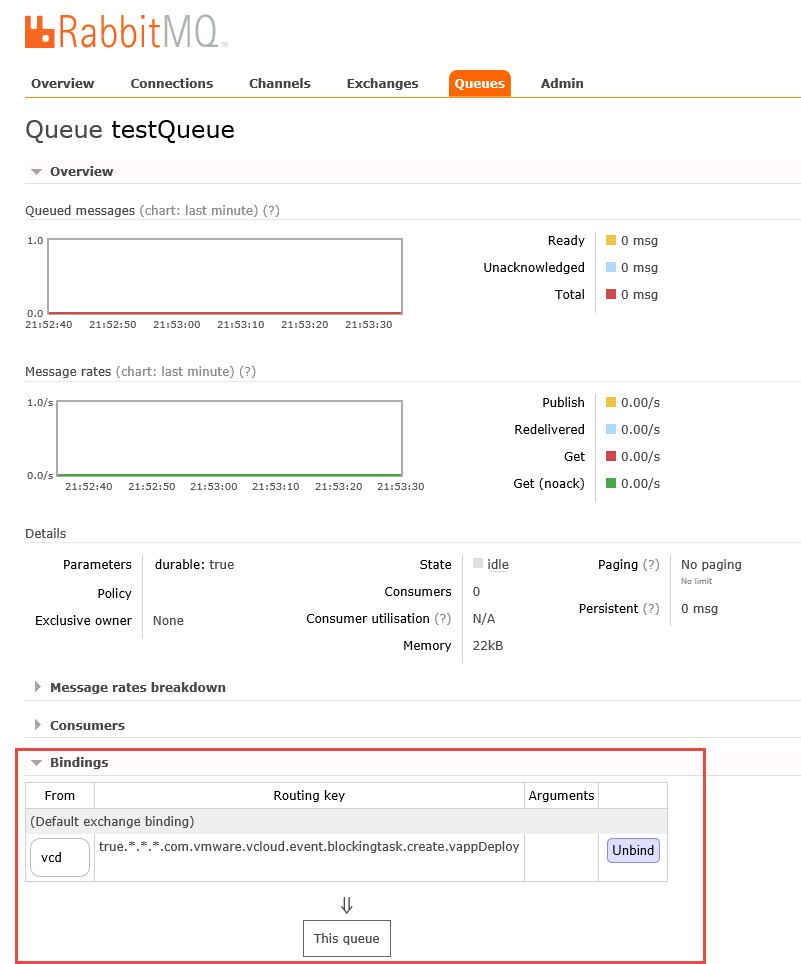Viewport: 801px width, 964px height.
Task: Switch to the Connections tab
Action: (171, 83)
